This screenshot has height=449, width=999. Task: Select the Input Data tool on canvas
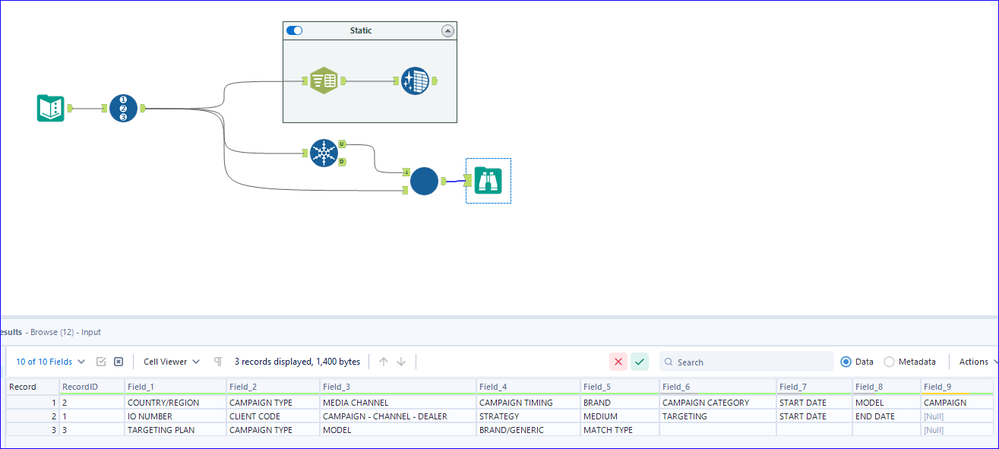tap(50, 108)
